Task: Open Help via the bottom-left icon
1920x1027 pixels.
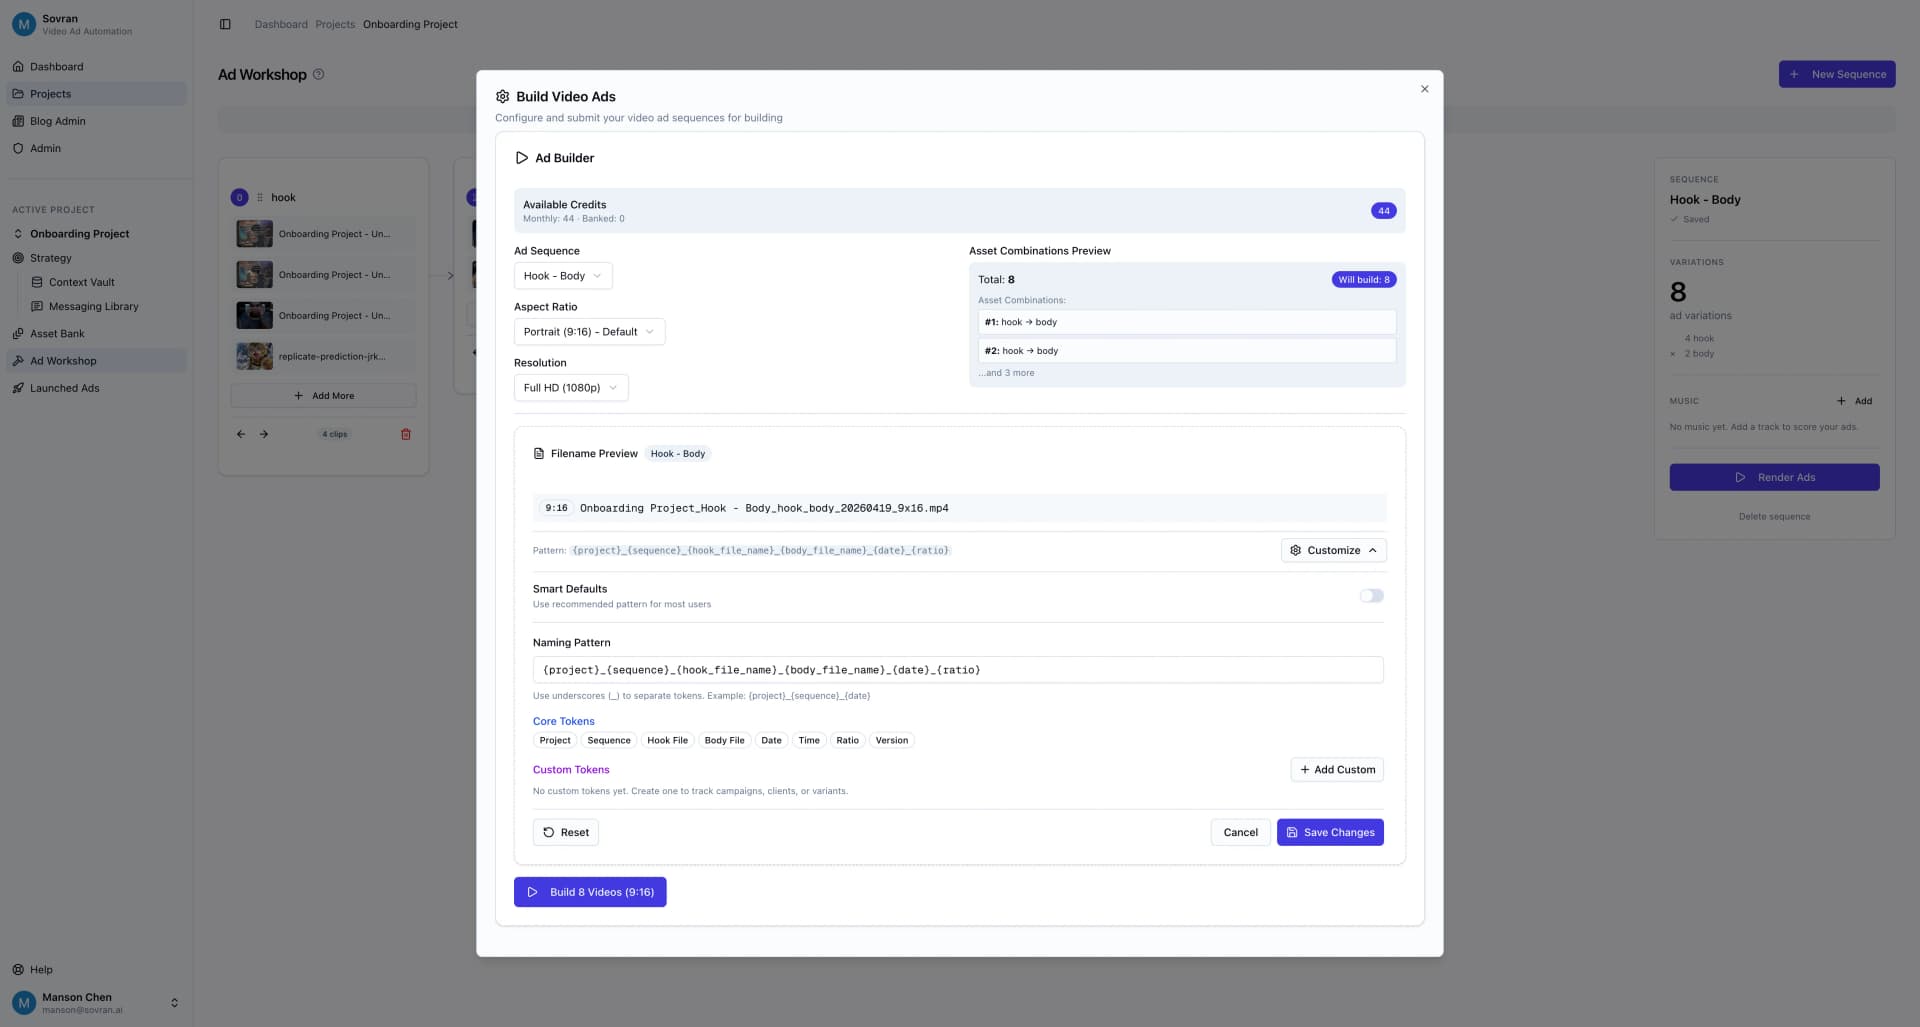Action: tap(20, 969)
